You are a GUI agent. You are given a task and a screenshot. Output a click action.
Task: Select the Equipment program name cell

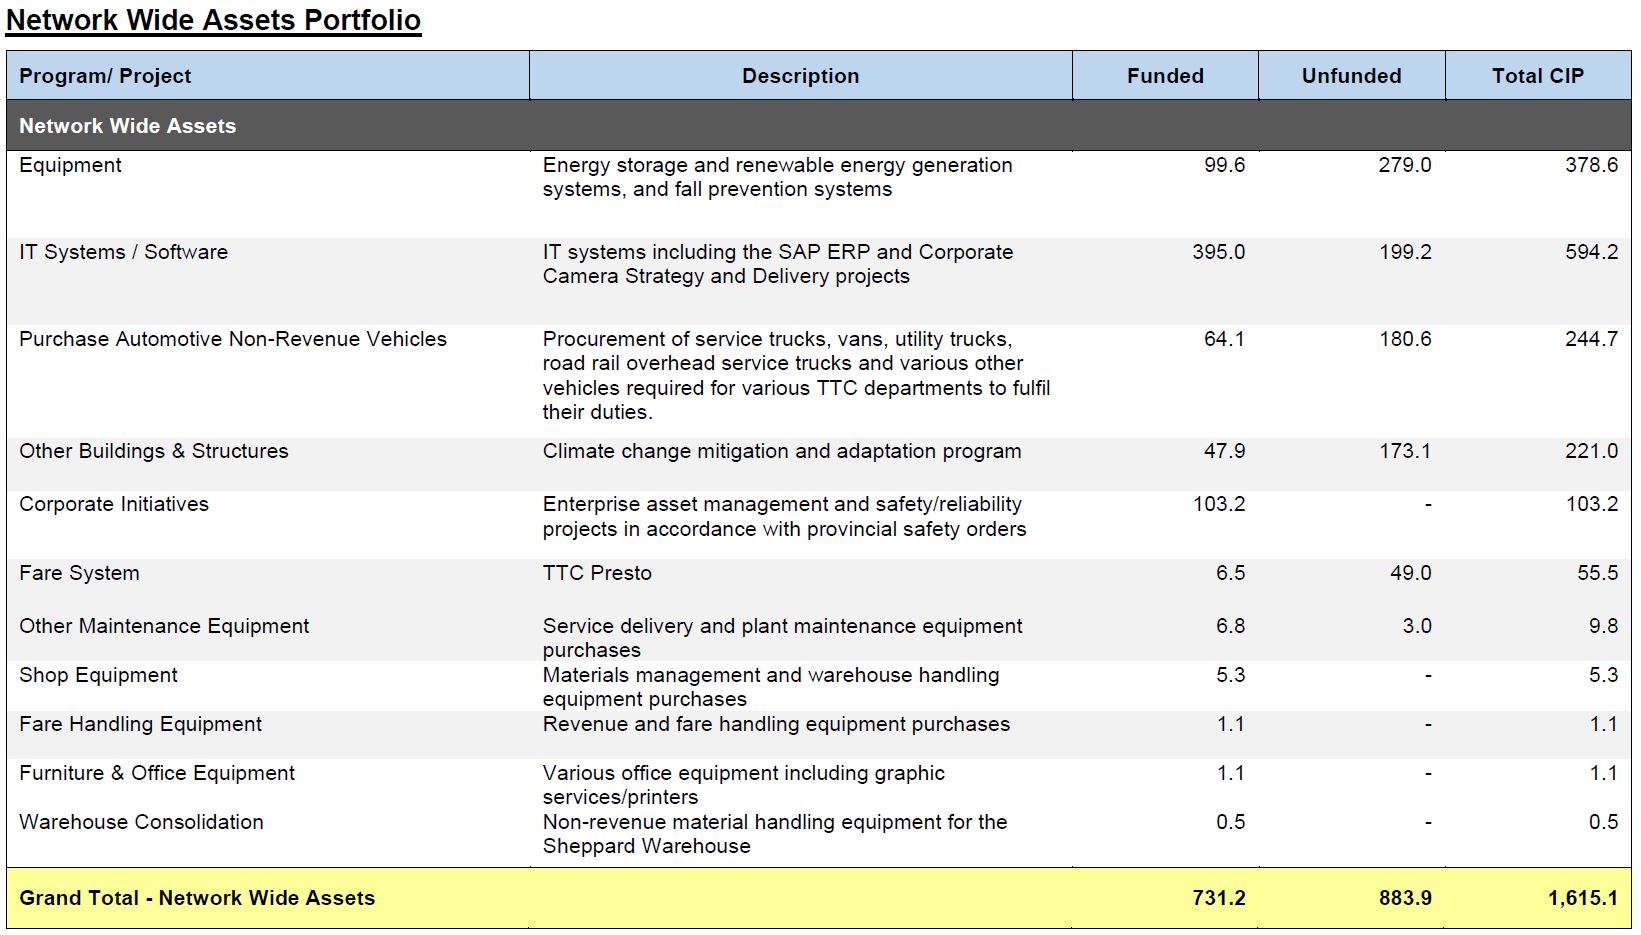pos(70,165)
